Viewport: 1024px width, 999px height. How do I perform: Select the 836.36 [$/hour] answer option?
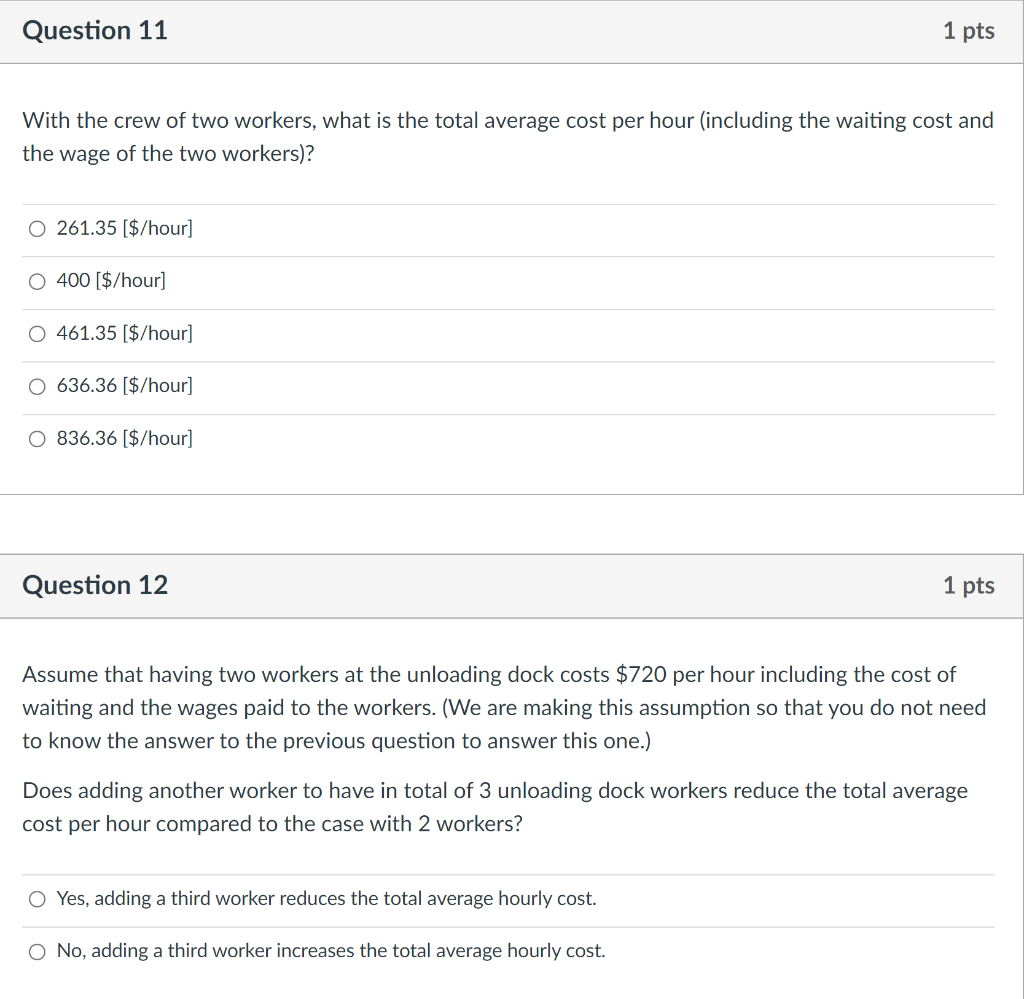(37, 438)
